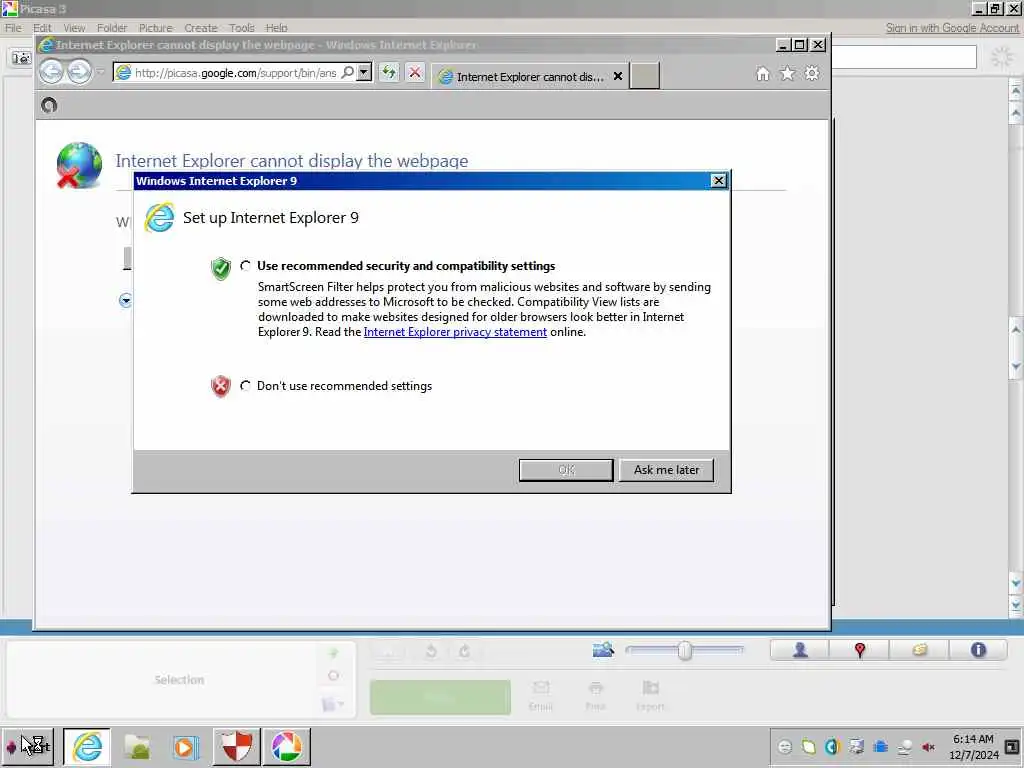Click Sign in with Google Account link
The width and height of the screenshot is (1024, 768).
click(x=952, y=28)
